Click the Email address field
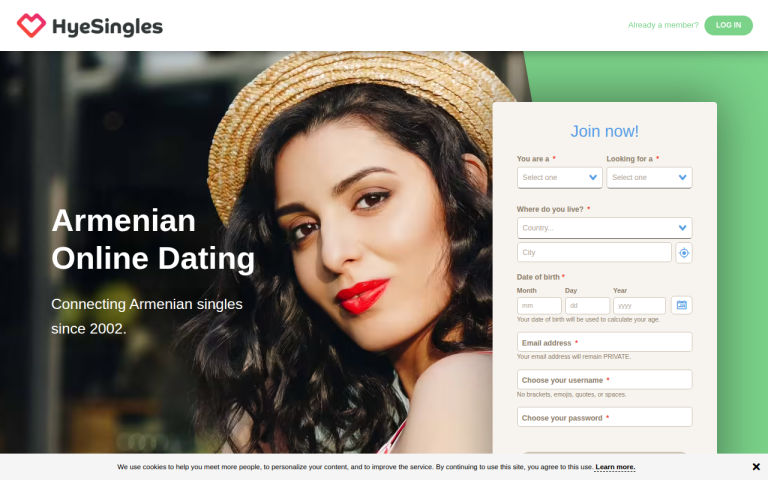Image resolution: width=768 pixels, height=480 pixels. [x=604, y=342]
